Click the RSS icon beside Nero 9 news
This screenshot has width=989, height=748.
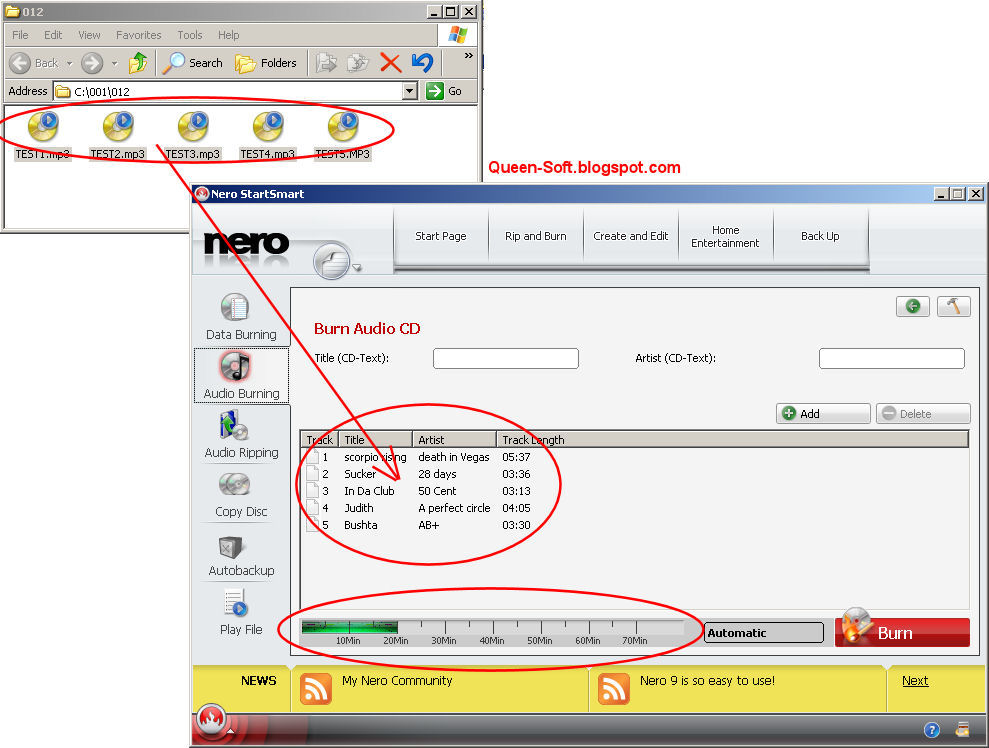pos(614,688)
